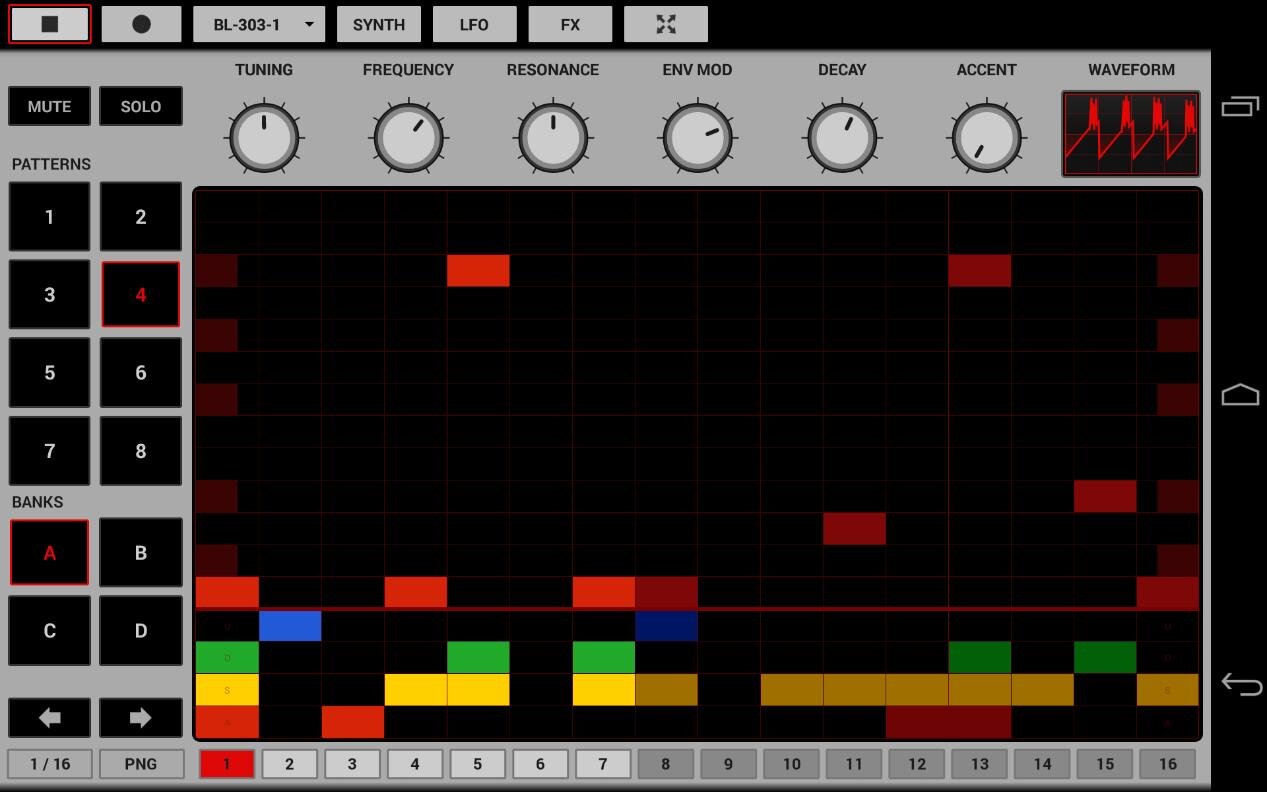Go to next page with right arrow
The image size is (1267, 792).
point(140,718)
